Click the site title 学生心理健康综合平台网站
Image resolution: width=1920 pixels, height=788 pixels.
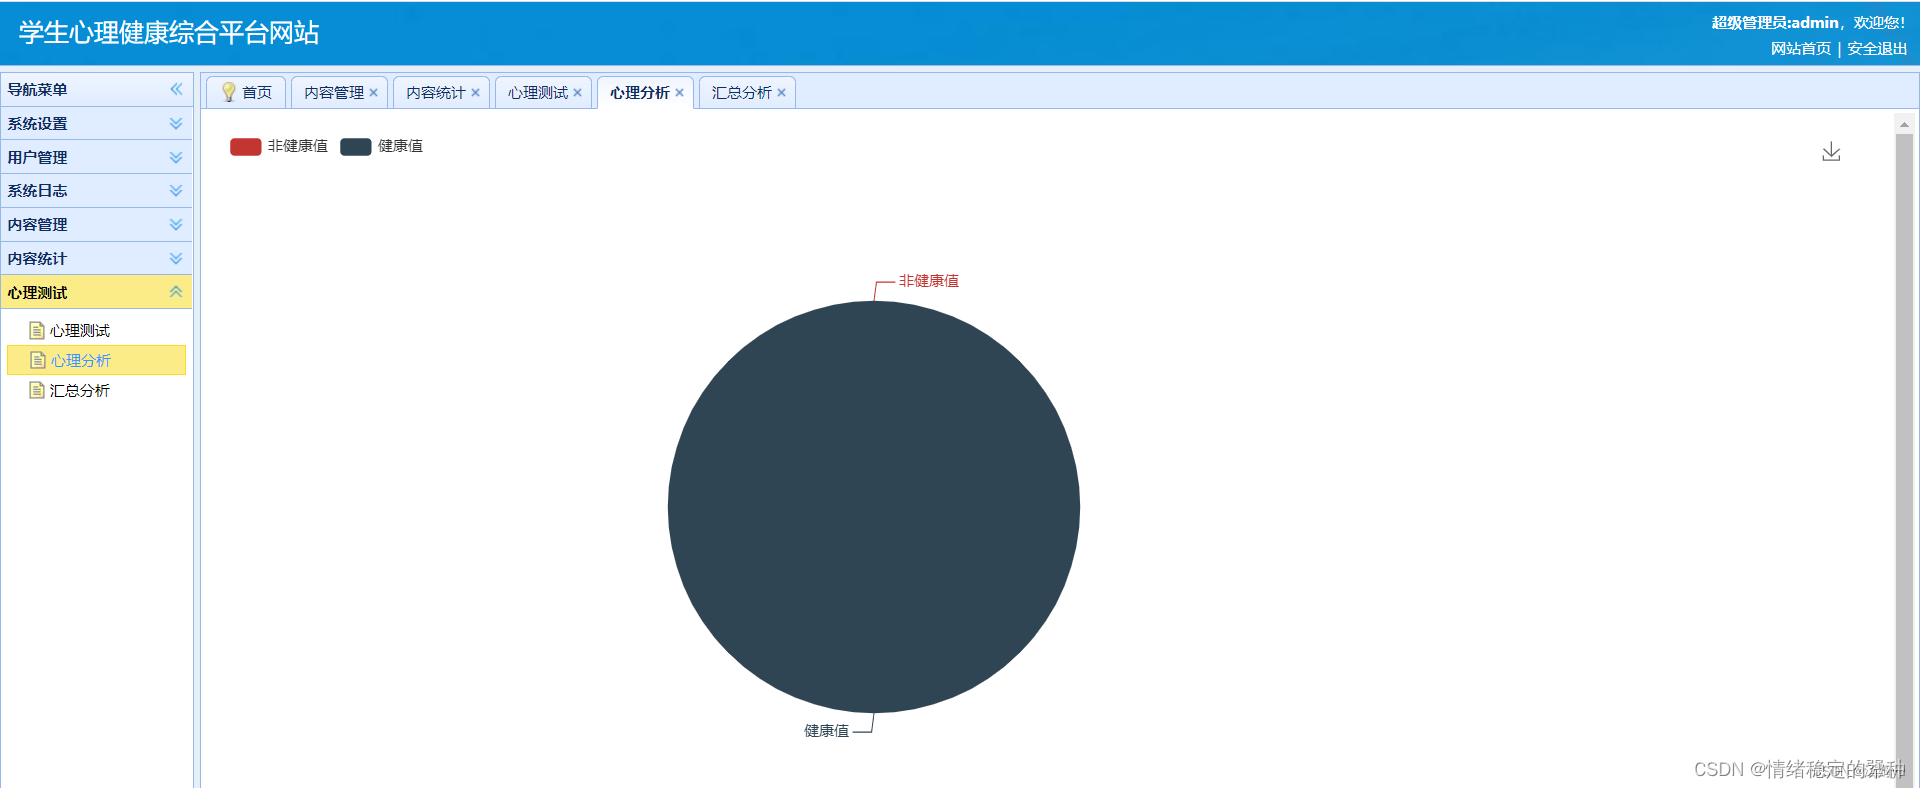[169, 33]
